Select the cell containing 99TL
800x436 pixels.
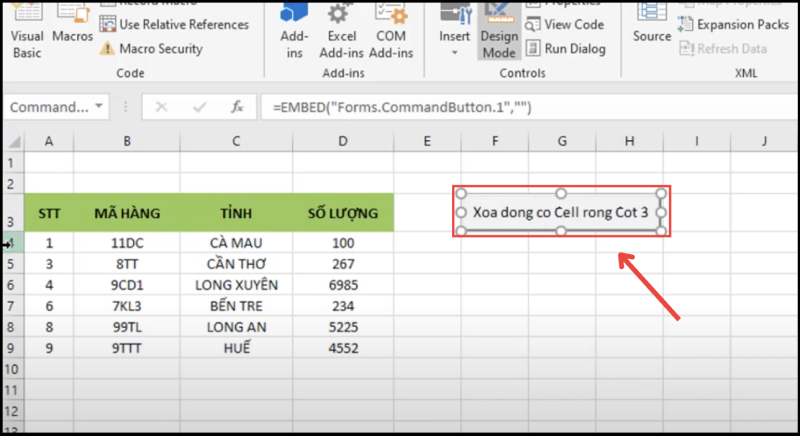pyautogui.click(x=127, y=327)
